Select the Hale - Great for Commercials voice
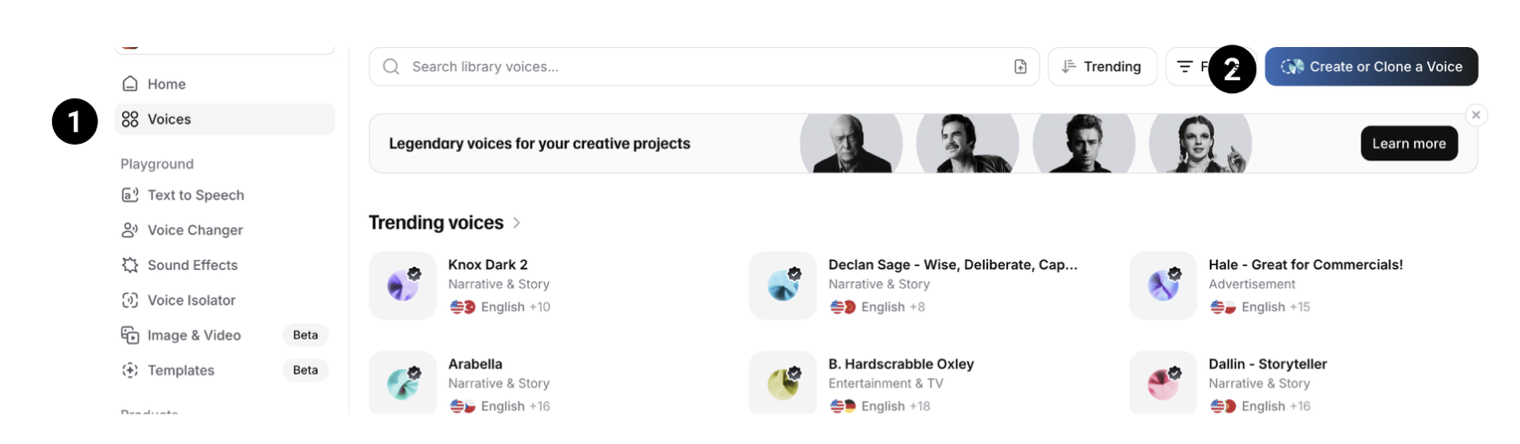1520x444 pixels. (1305, 265)
